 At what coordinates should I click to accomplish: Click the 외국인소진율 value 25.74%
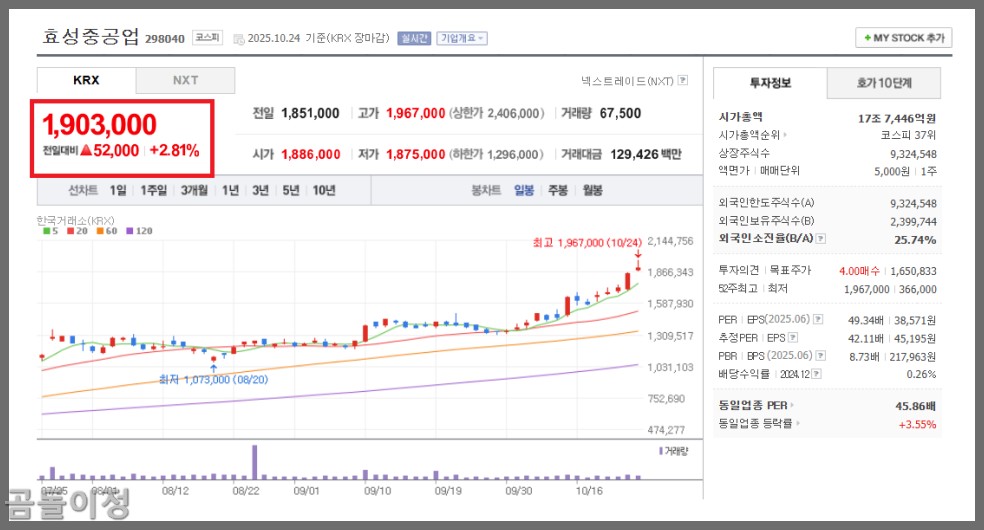coord(915,240)
